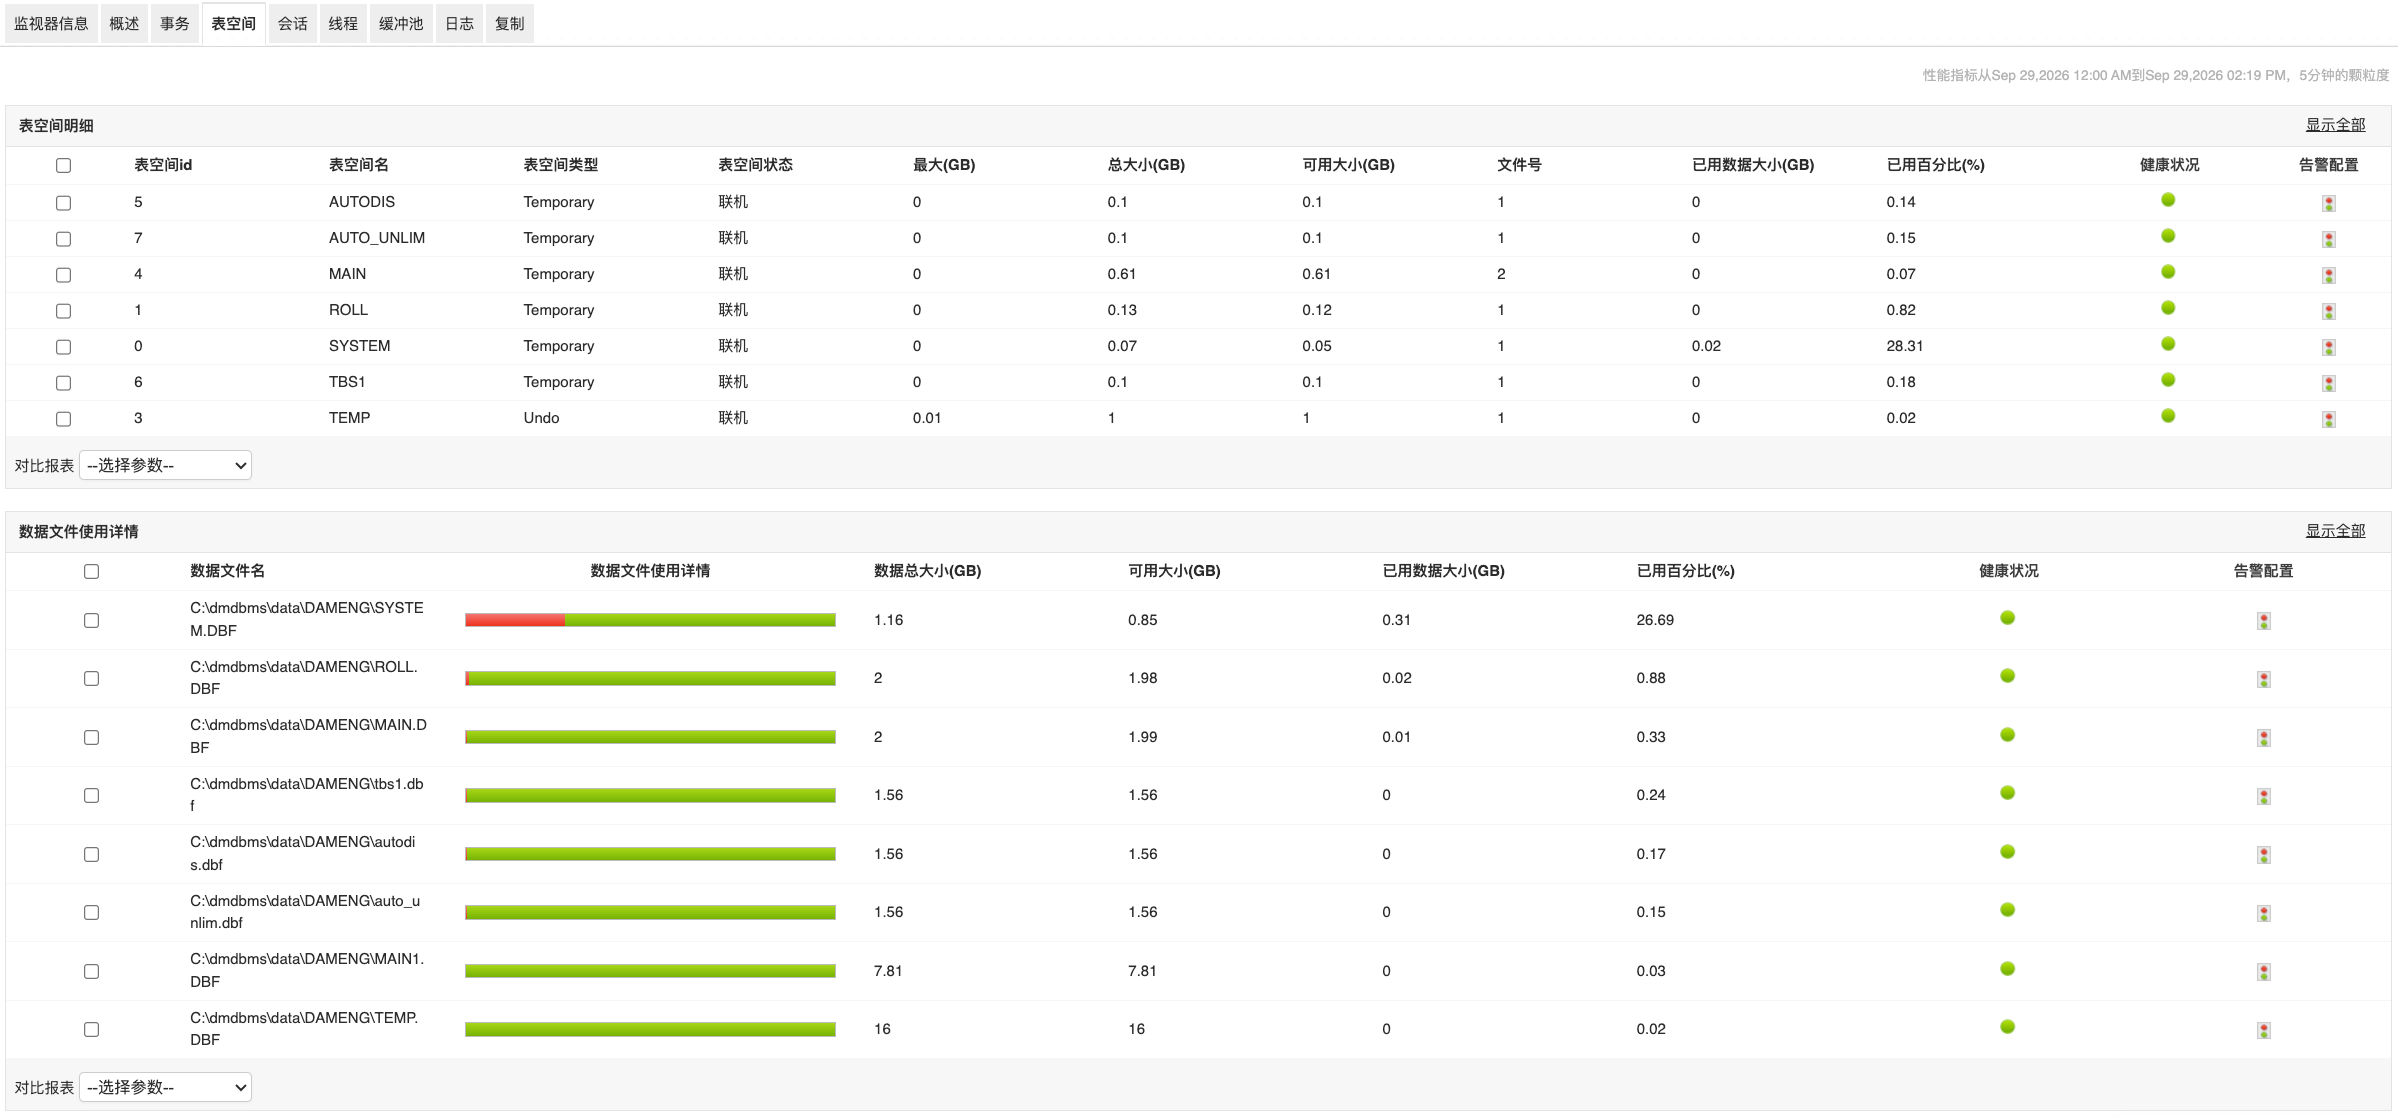This screenshot has height=1117, width=2398.
Task: Open alarm config icon for autodis.dbf data file
Action: (x=2263, y=855)
